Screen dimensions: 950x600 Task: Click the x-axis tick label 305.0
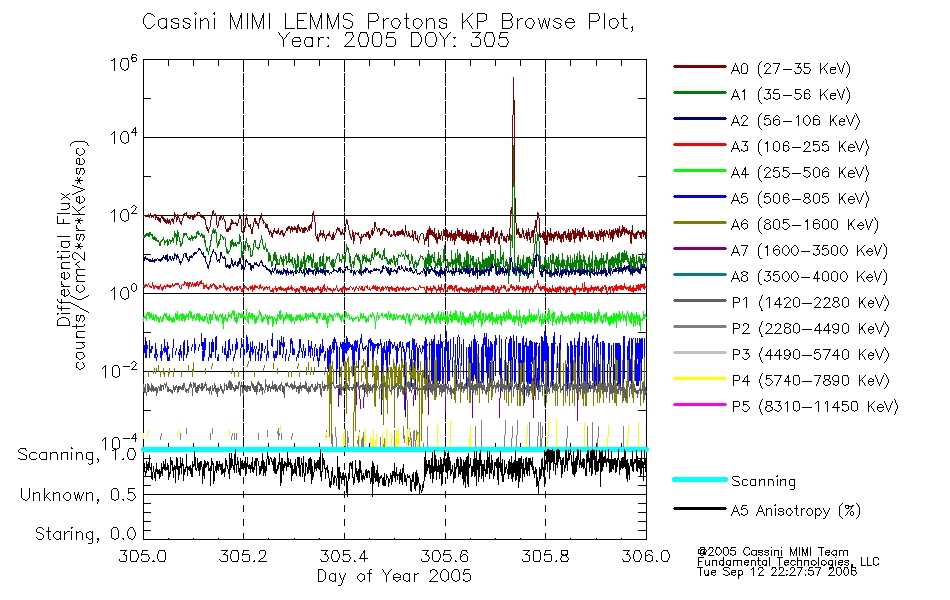point(143,556)
